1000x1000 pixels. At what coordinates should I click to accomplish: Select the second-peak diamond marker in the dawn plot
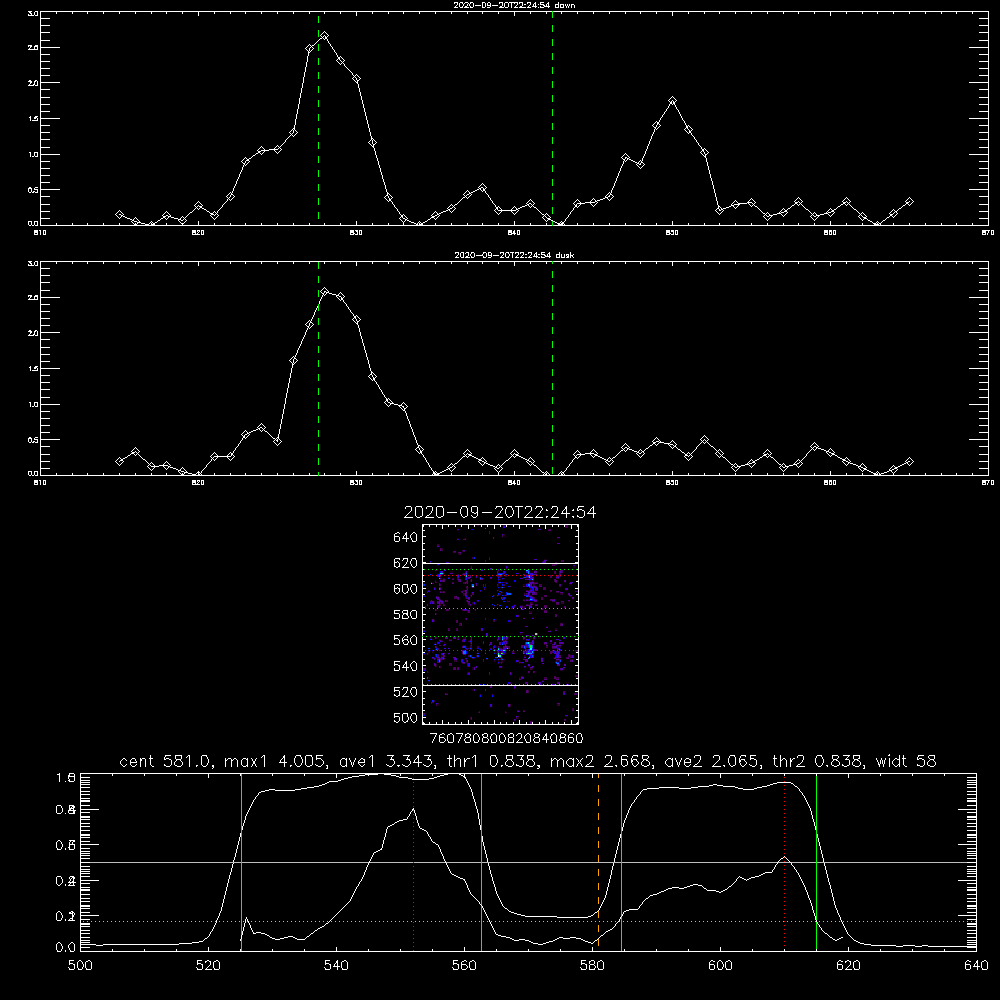click(x=672, y=101)
